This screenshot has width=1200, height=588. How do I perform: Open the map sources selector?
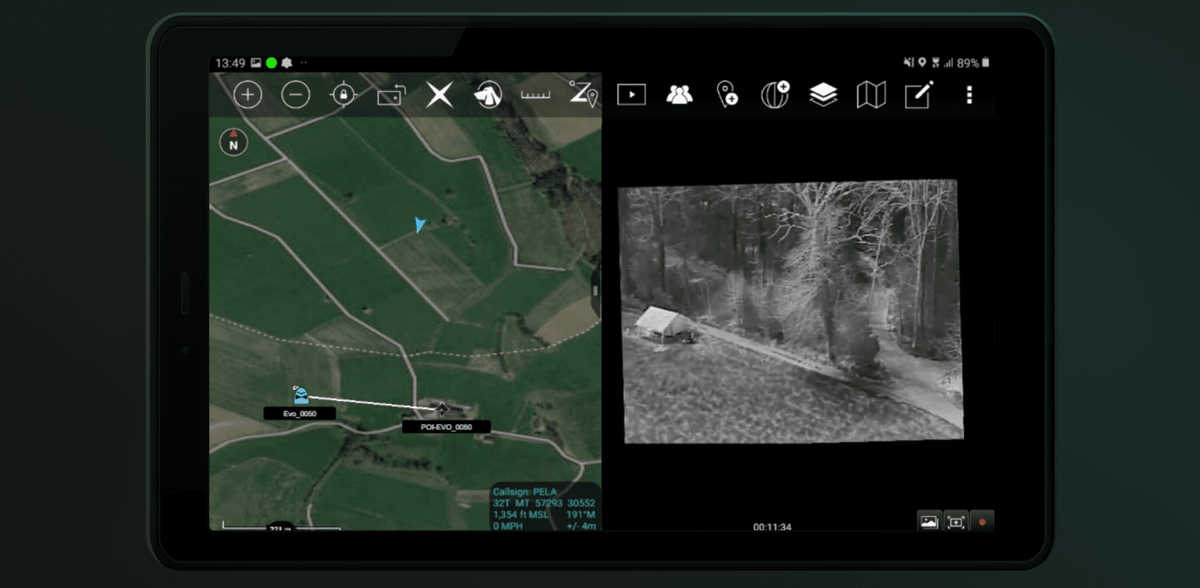[x=871, y=95]
